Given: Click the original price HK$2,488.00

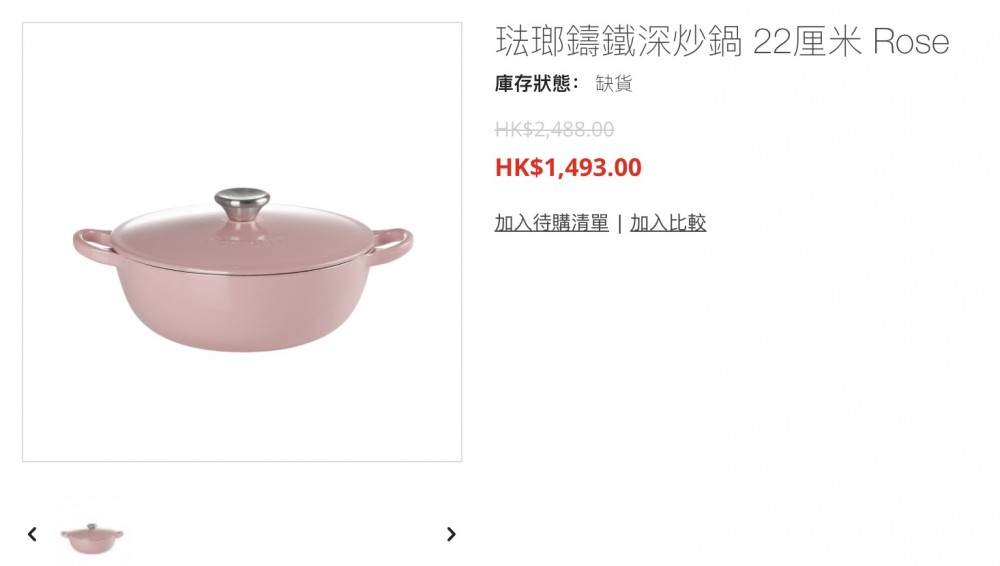Looking at the screenshot, I should (x=554, y=130).
